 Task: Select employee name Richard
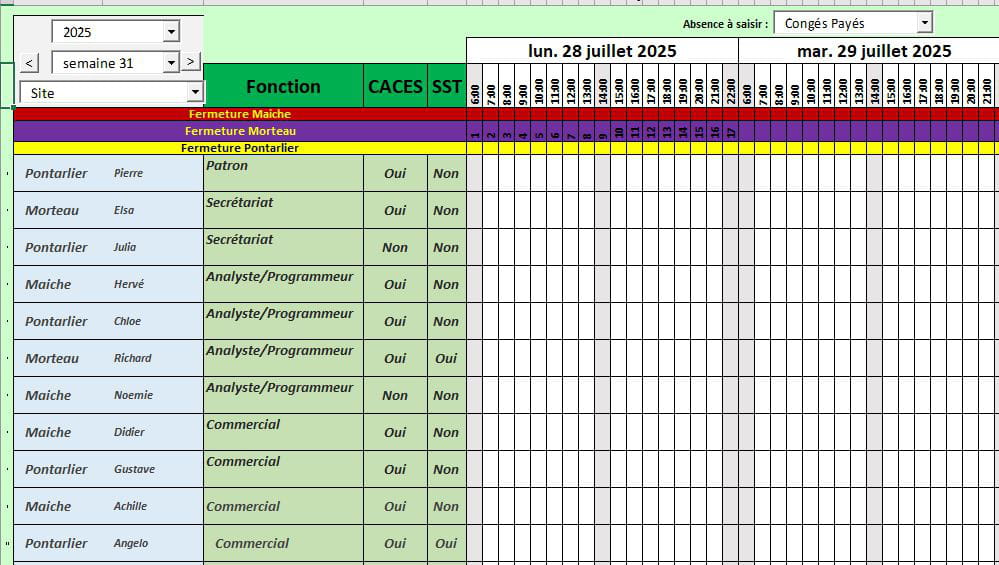click(133, 358)
